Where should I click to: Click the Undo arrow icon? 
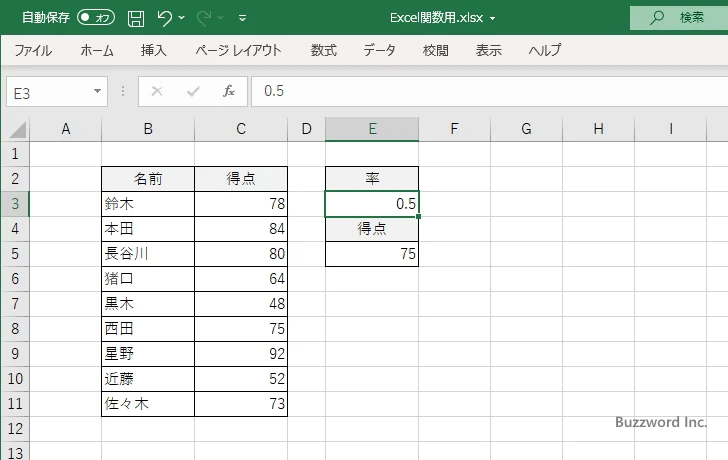(x=164, y=18)
